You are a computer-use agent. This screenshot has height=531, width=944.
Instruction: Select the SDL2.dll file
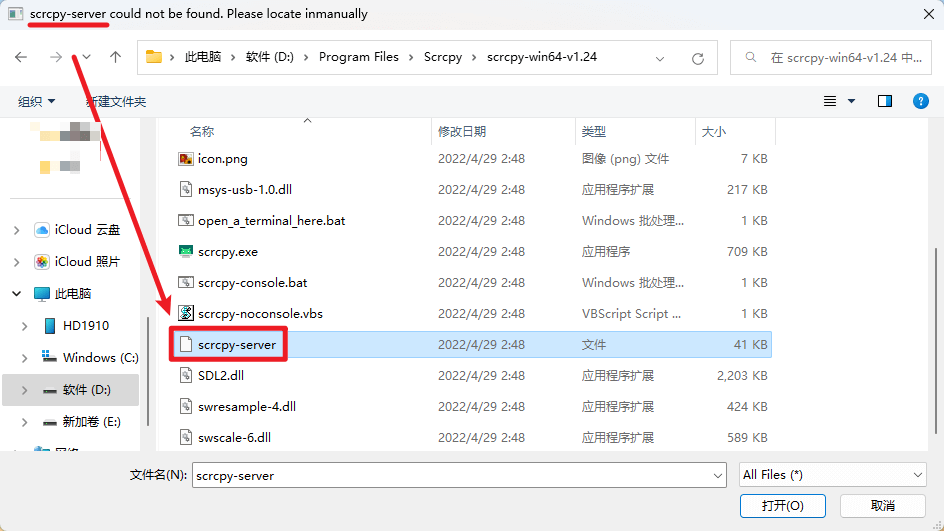pos(220,375)
